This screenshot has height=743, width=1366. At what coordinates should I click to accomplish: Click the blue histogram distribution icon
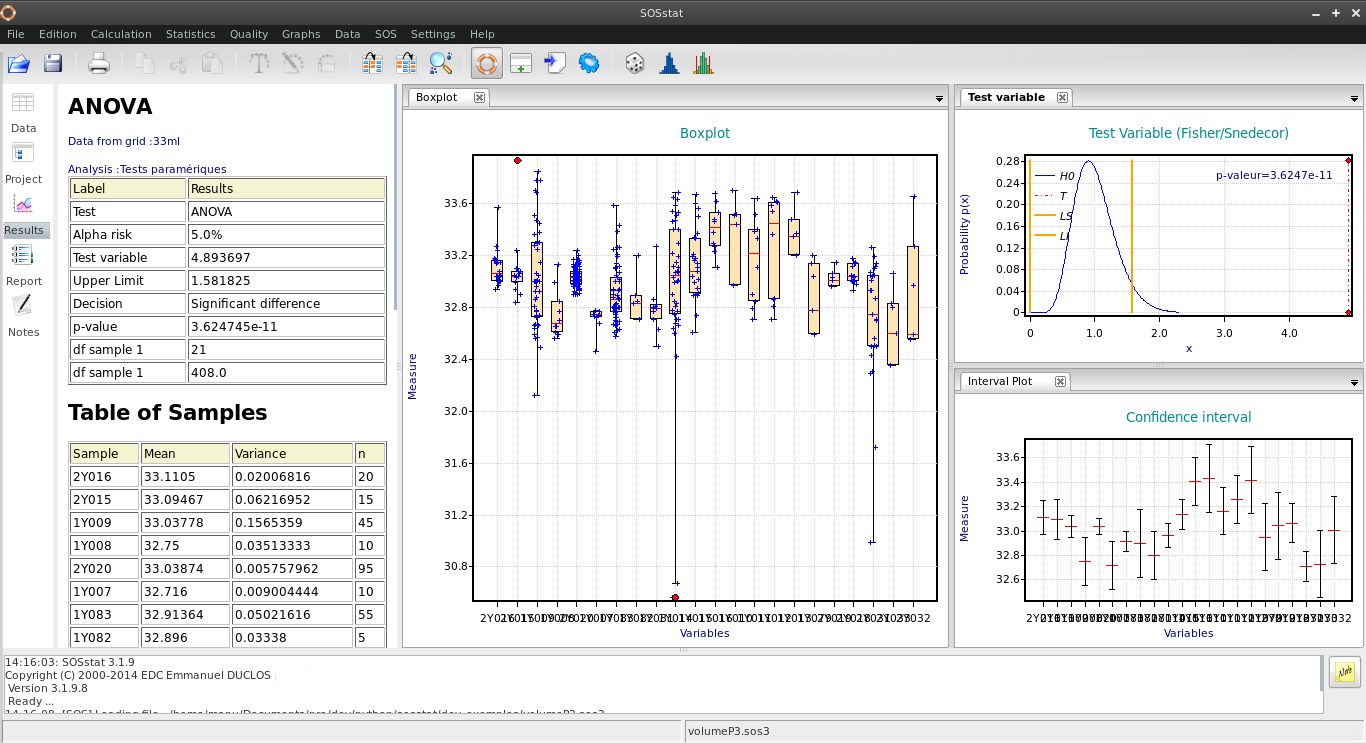click(x=669, y=64)
